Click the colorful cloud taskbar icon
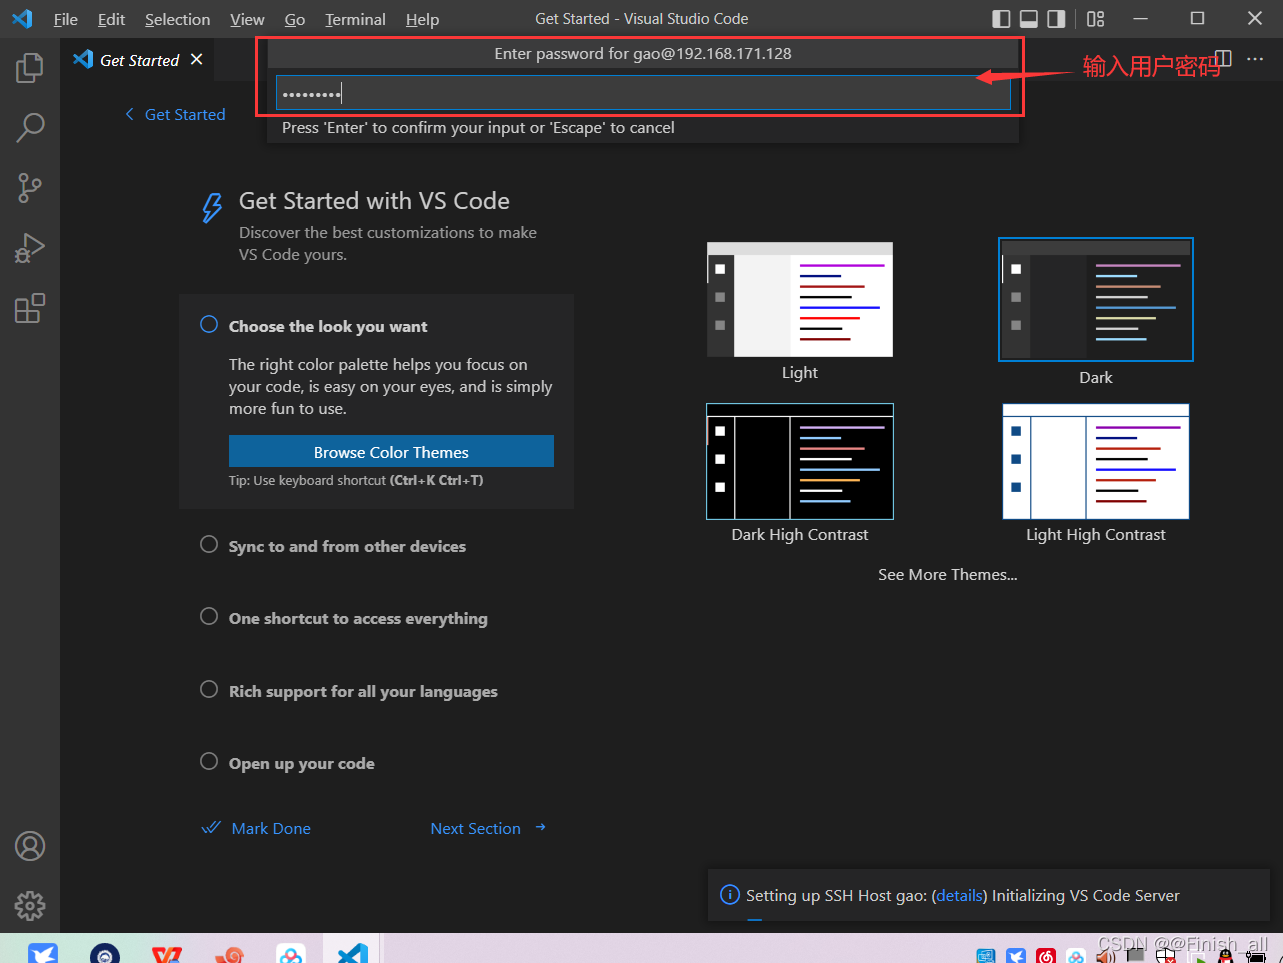 291,954
